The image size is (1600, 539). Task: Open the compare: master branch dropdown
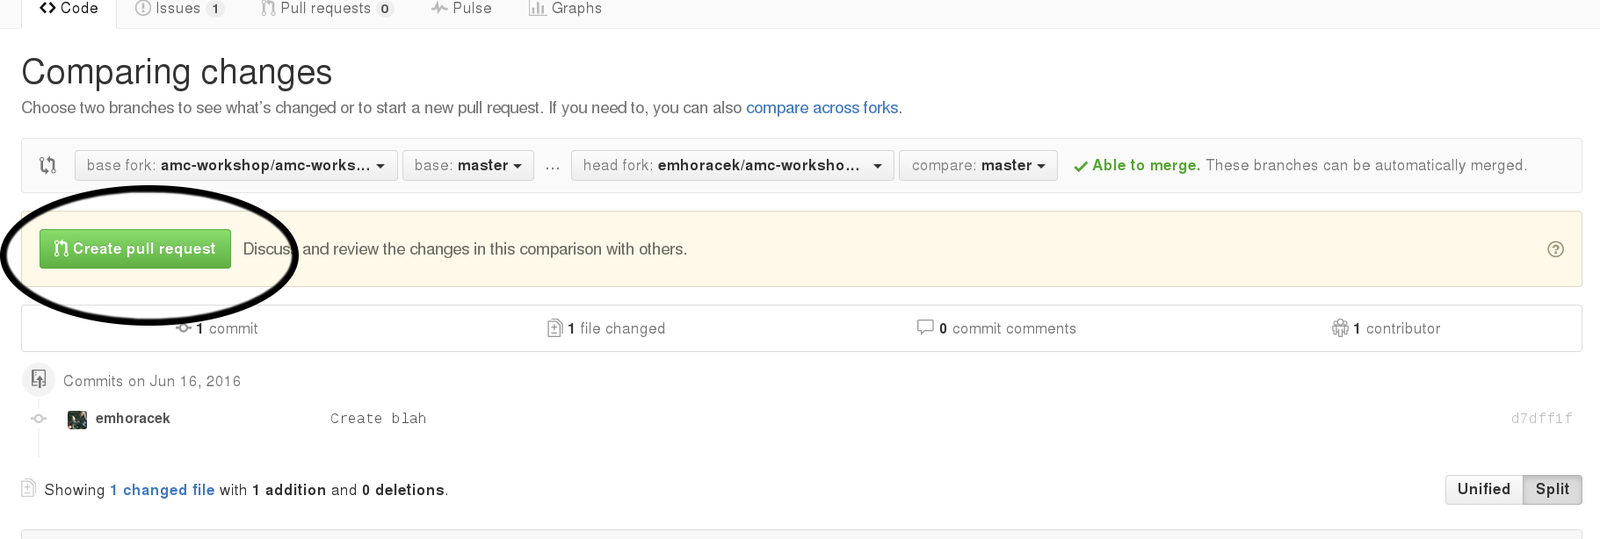[x=978, y=165]
